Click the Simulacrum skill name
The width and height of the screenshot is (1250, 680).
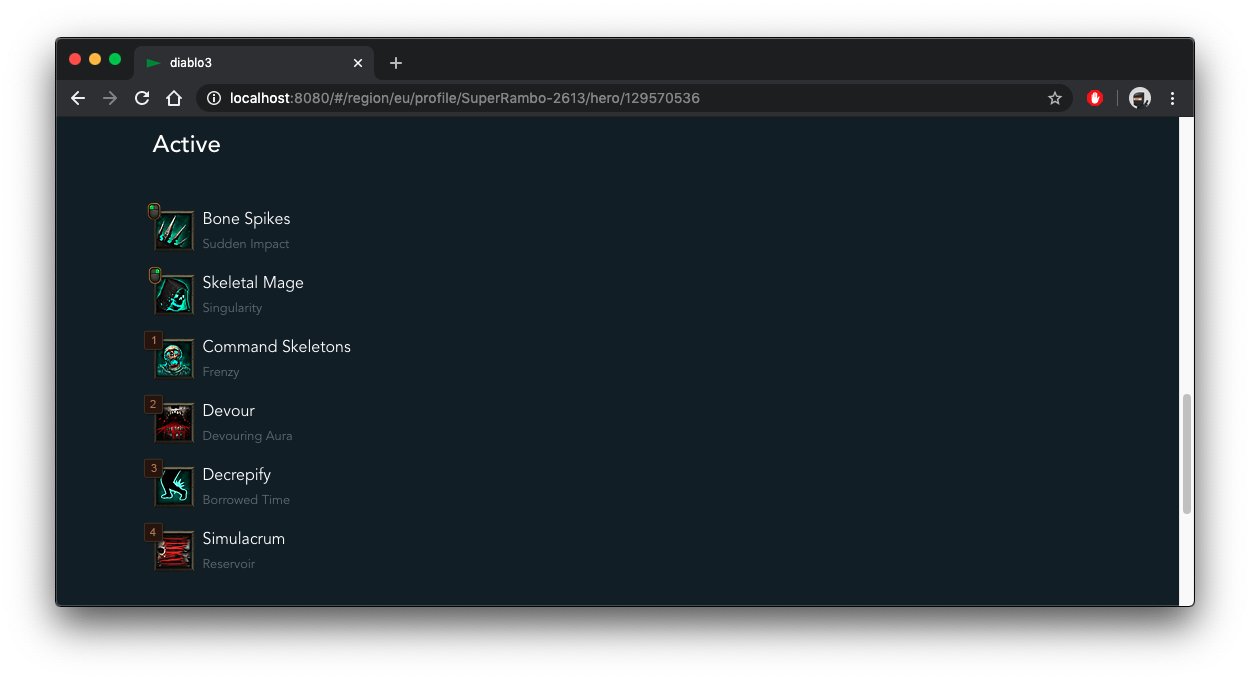(243, 539)
